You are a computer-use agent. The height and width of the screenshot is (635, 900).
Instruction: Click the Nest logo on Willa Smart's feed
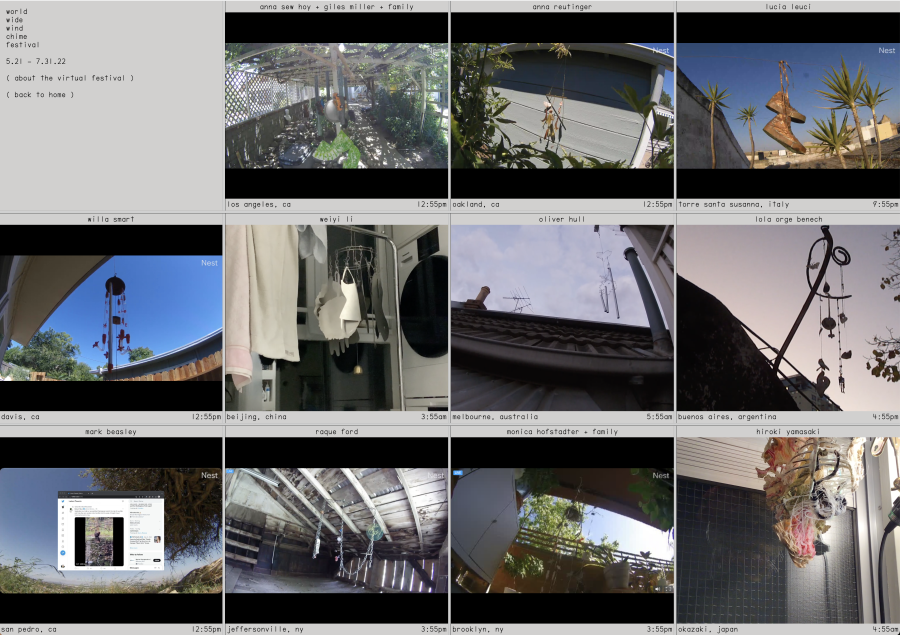point(209,263)
